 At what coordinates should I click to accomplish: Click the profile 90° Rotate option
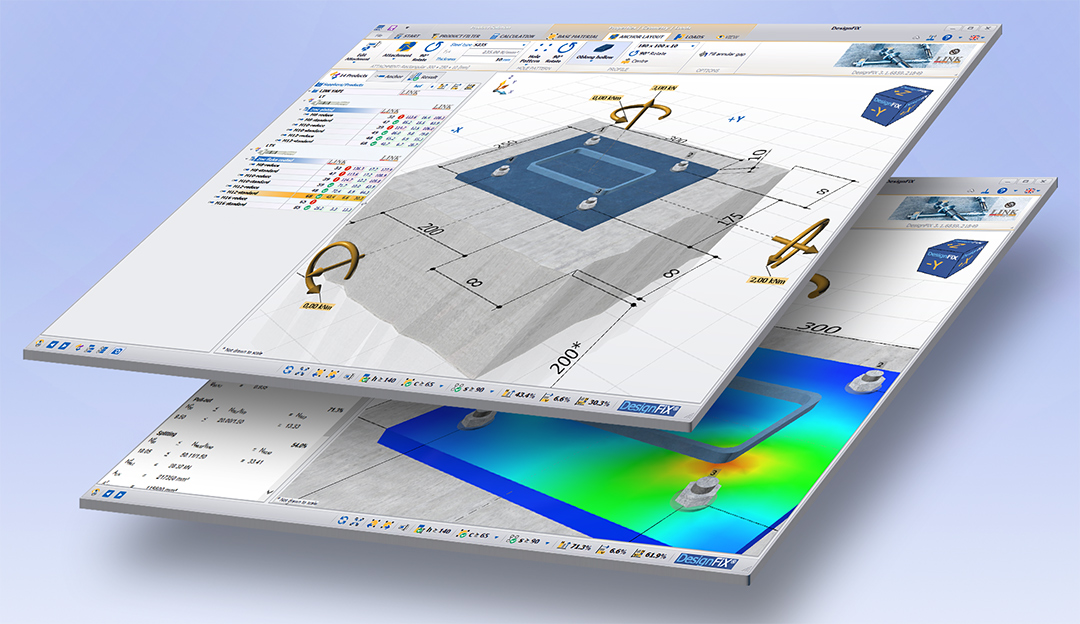coord(648,53)
